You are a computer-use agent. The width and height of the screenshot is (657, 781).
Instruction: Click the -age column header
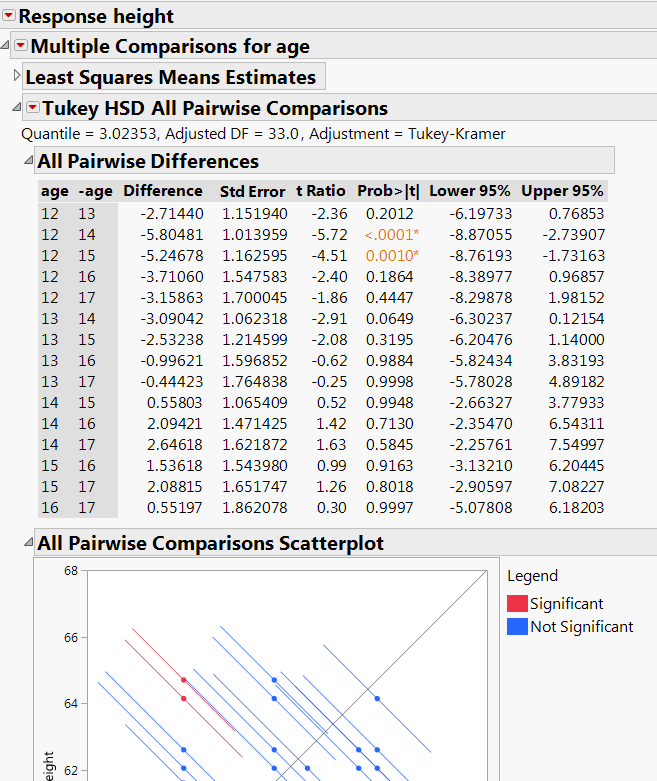pyautogui.click(x=95, y=191)
